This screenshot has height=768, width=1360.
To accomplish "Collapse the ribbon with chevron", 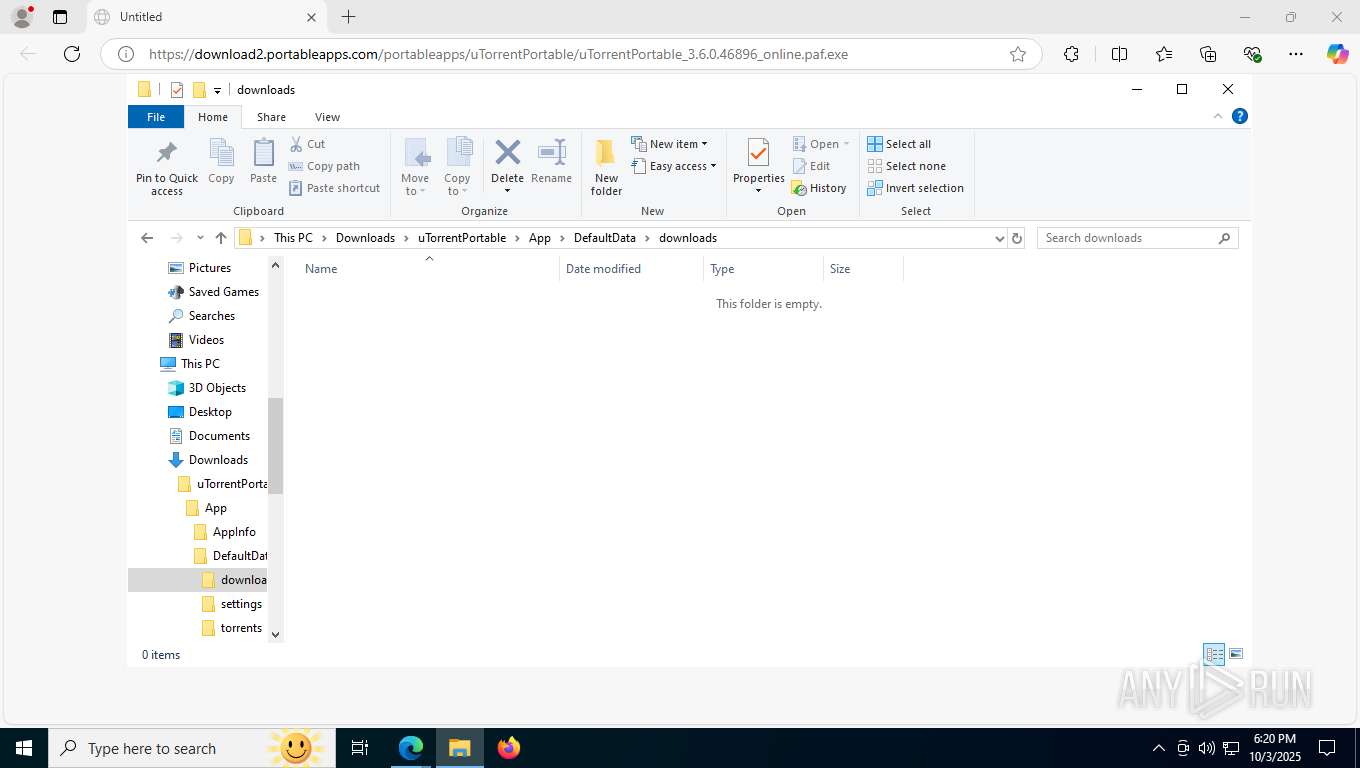I will [1218, 116].
